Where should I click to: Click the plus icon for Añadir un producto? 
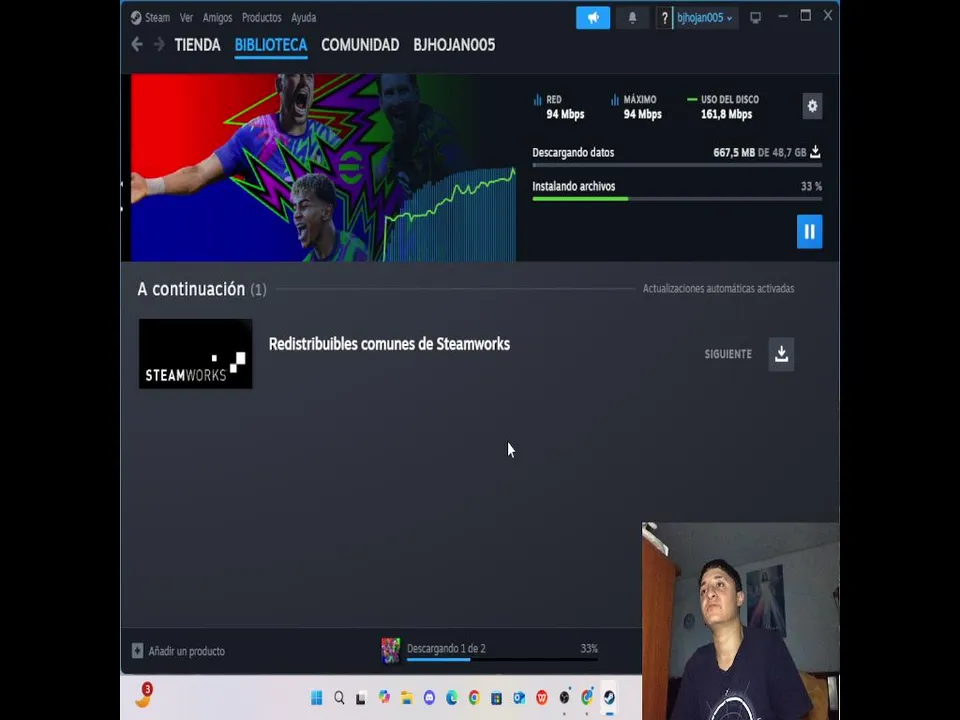pyautogui.click(x=137, y=651)
